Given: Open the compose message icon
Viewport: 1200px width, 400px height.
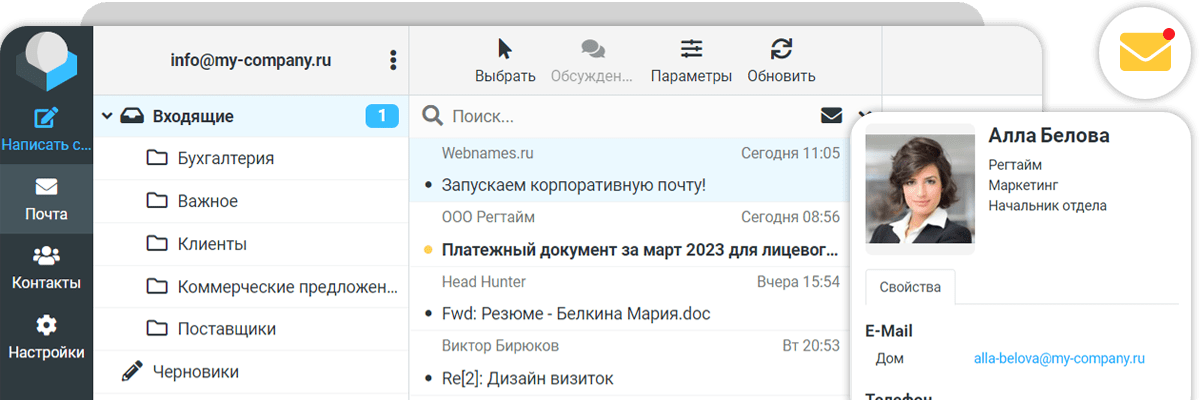Looking at the screenshot, I should (46, 118).
